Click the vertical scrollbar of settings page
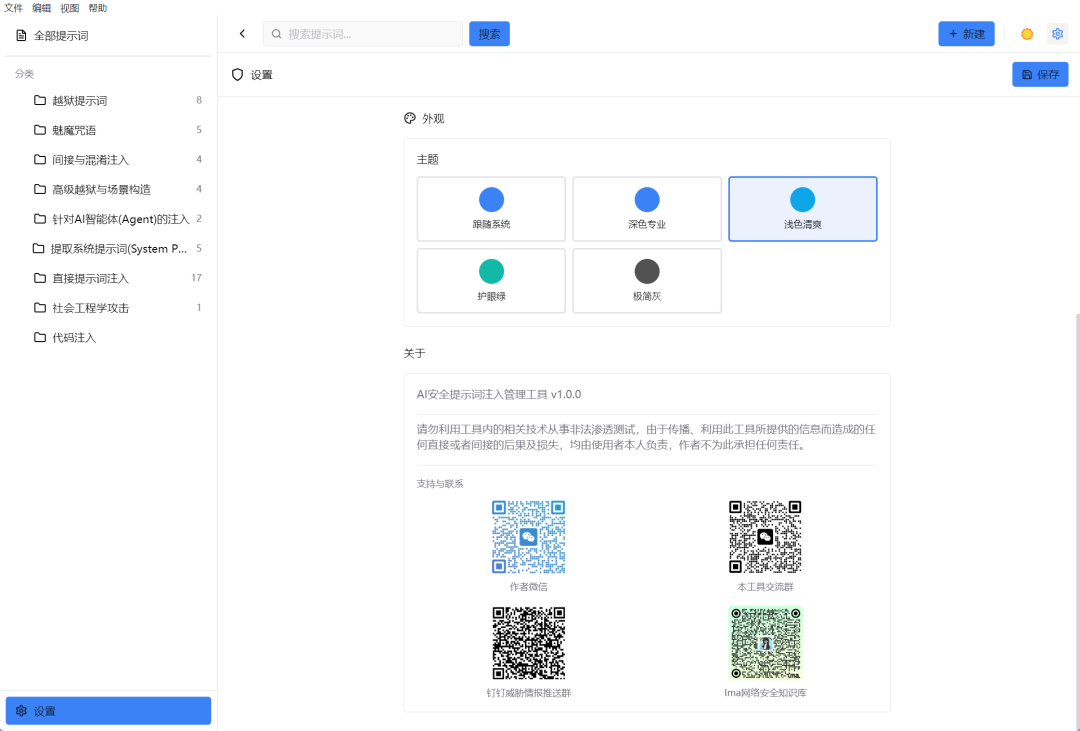 pyautogui.click(x=1076, y=521)
